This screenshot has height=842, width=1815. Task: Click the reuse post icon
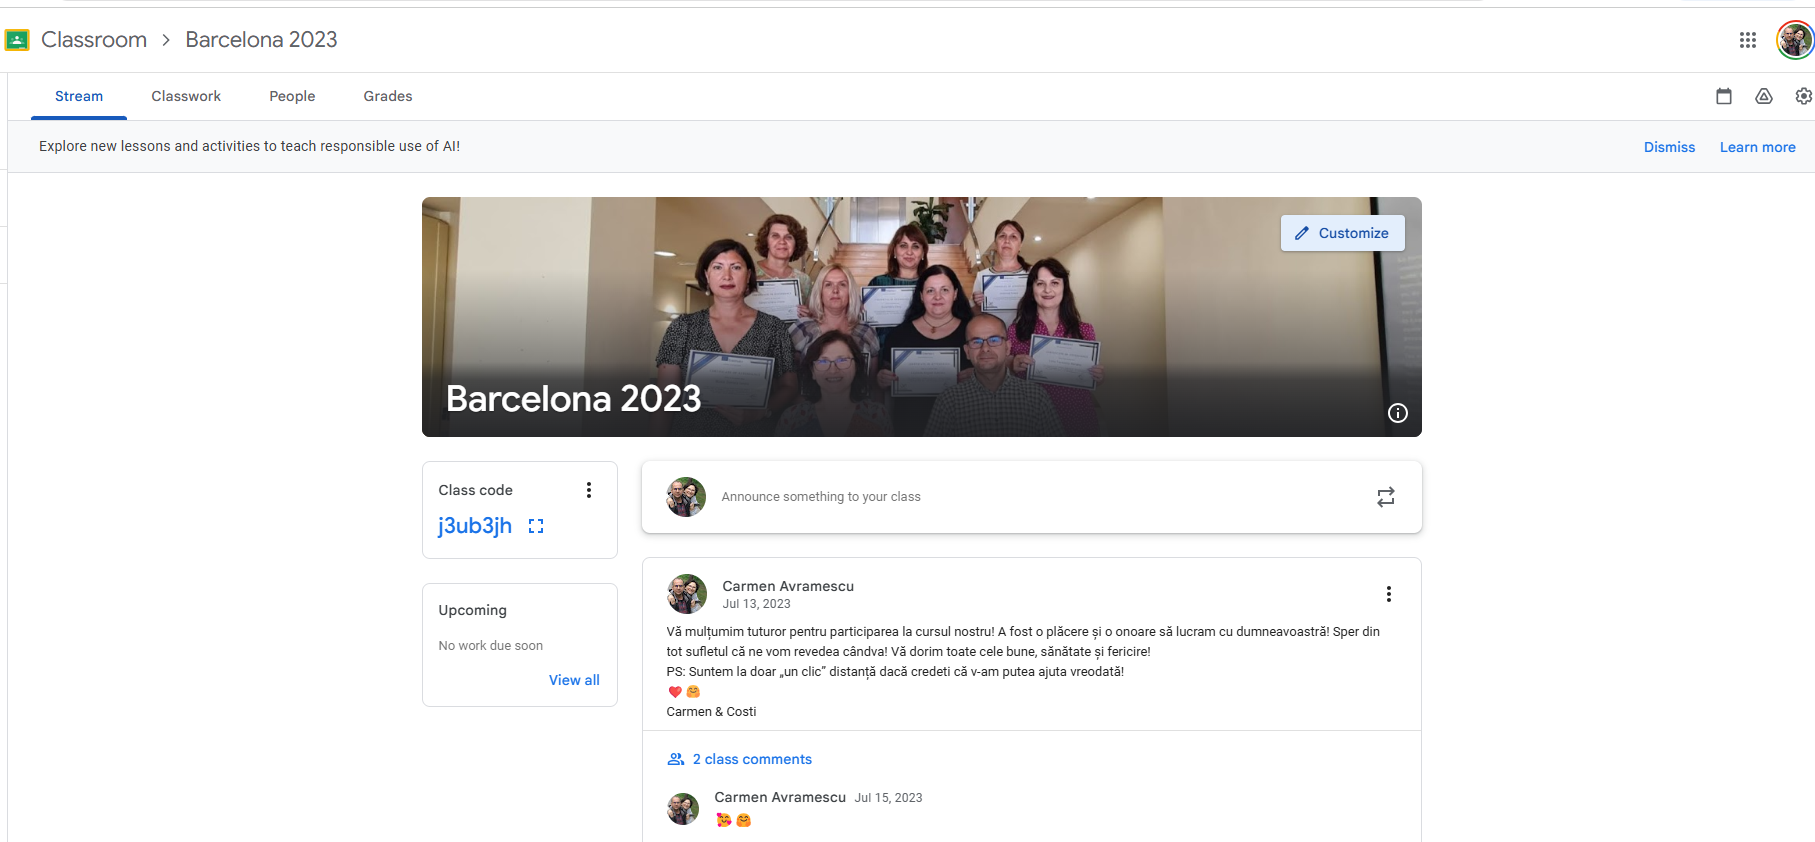(1385, 497)
